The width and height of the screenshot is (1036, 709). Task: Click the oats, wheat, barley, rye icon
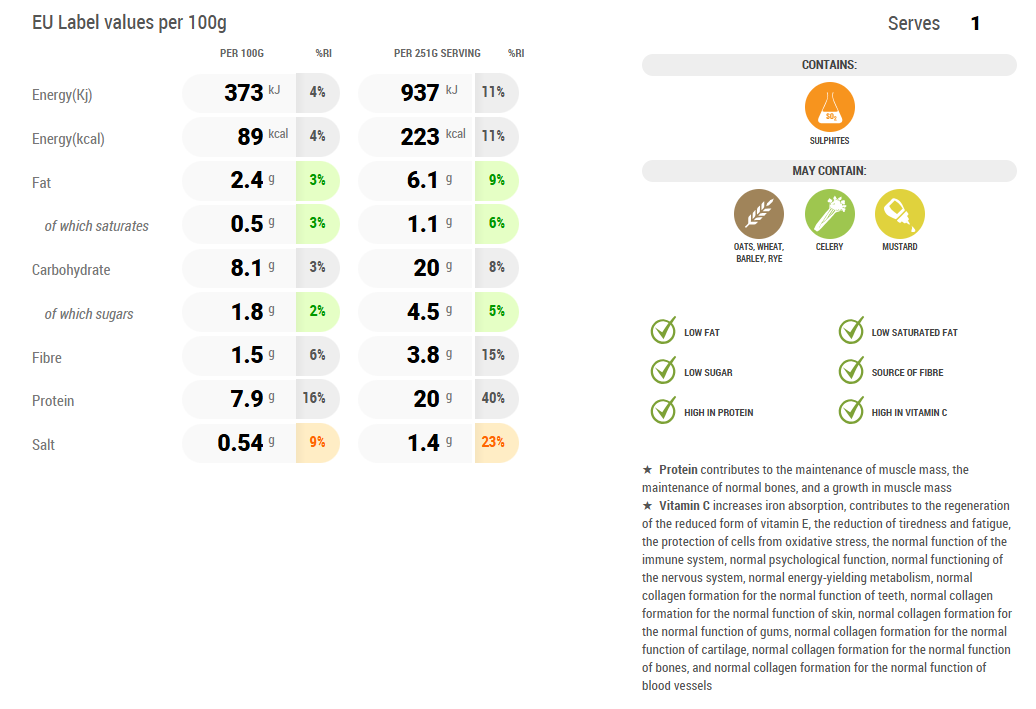tap(759, 213)
